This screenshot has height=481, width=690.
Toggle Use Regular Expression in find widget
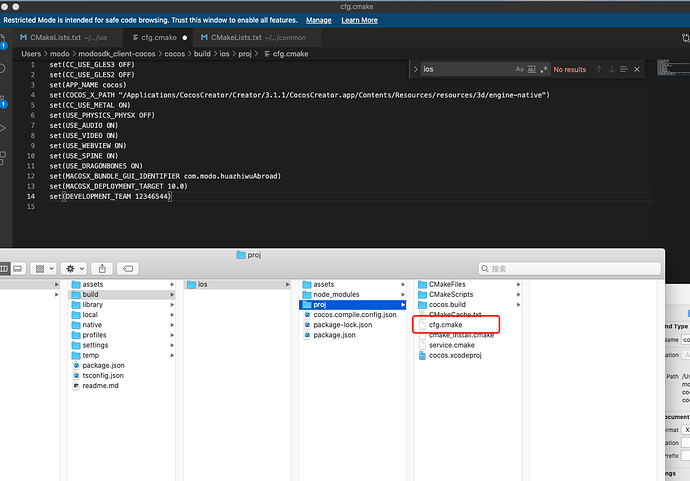coord(544,69)
